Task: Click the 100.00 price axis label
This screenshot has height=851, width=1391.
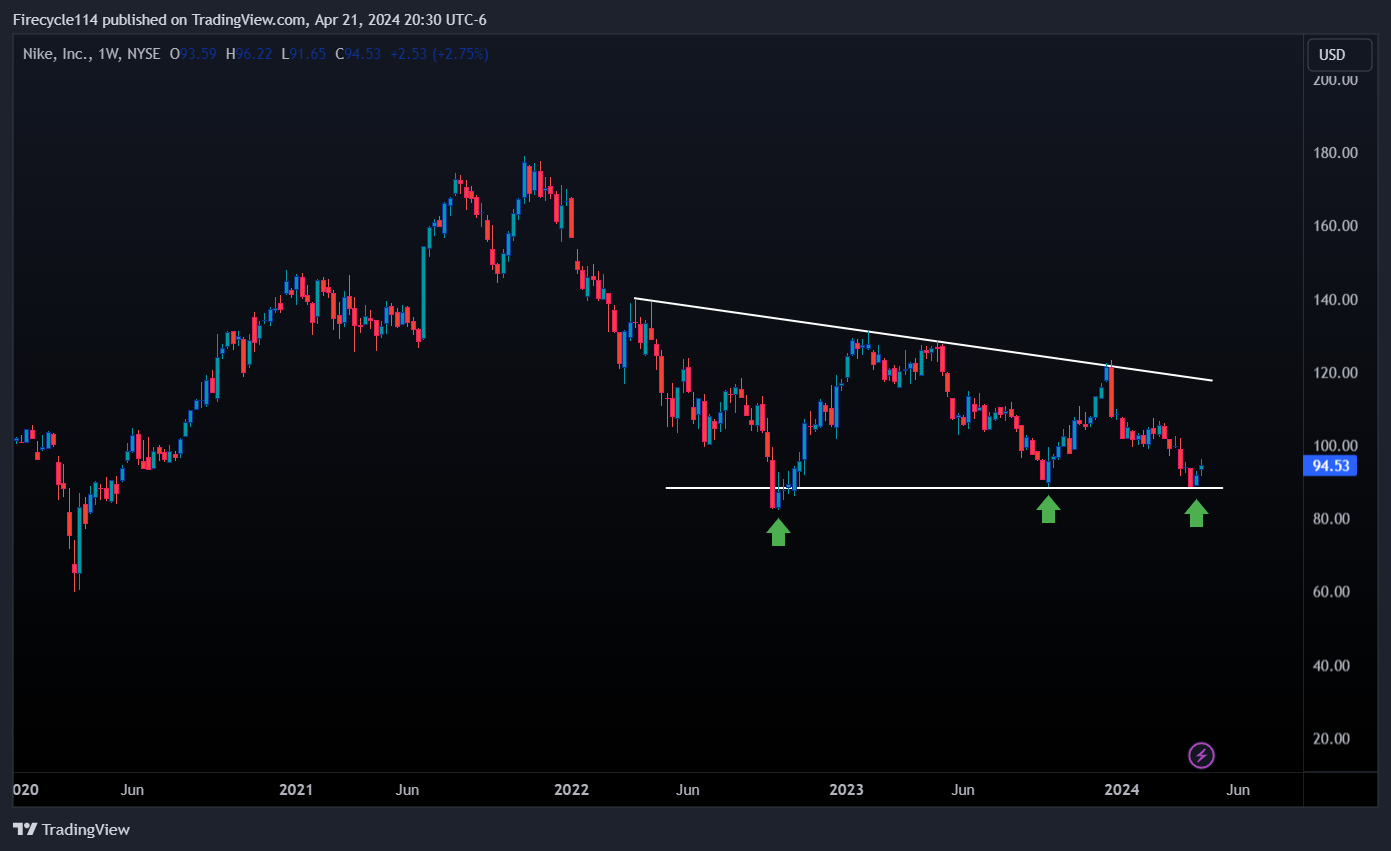Action: [x=1335, y=446]
